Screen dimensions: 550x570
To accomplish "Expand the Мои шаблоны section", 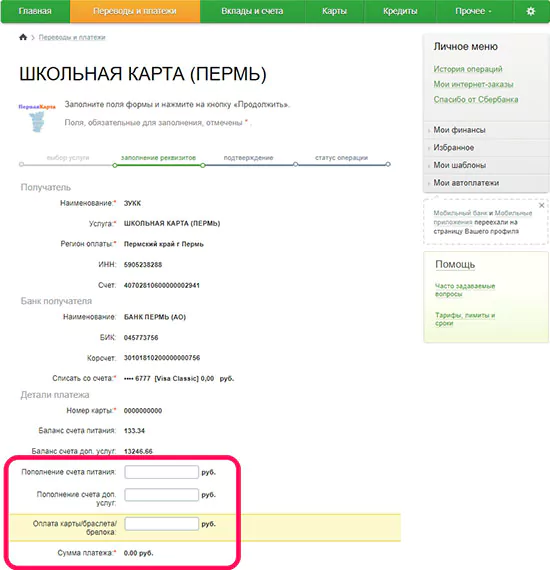I will [x=486, y=165].
